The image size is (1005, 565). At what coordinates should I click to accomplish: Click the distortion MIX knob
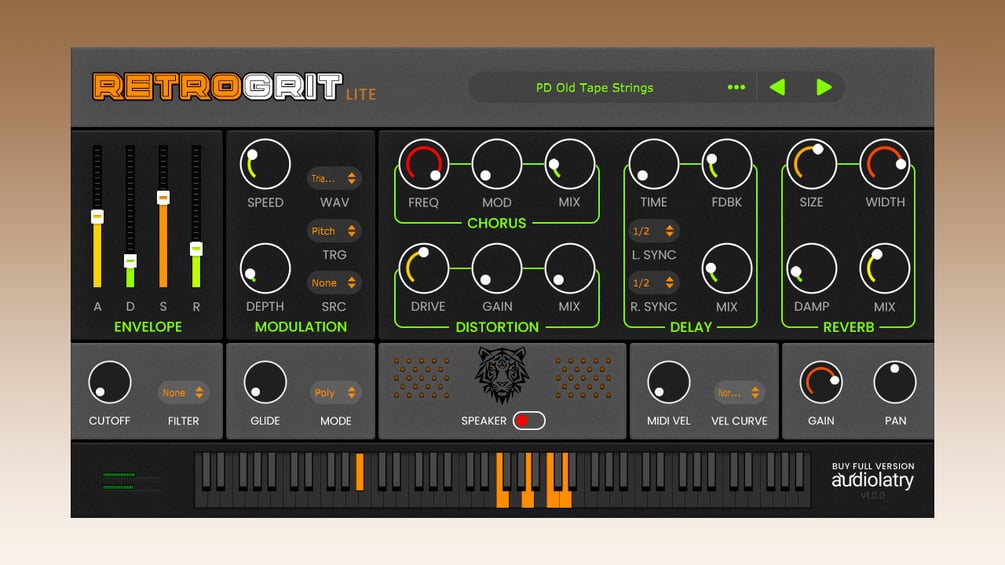(569, 268)
